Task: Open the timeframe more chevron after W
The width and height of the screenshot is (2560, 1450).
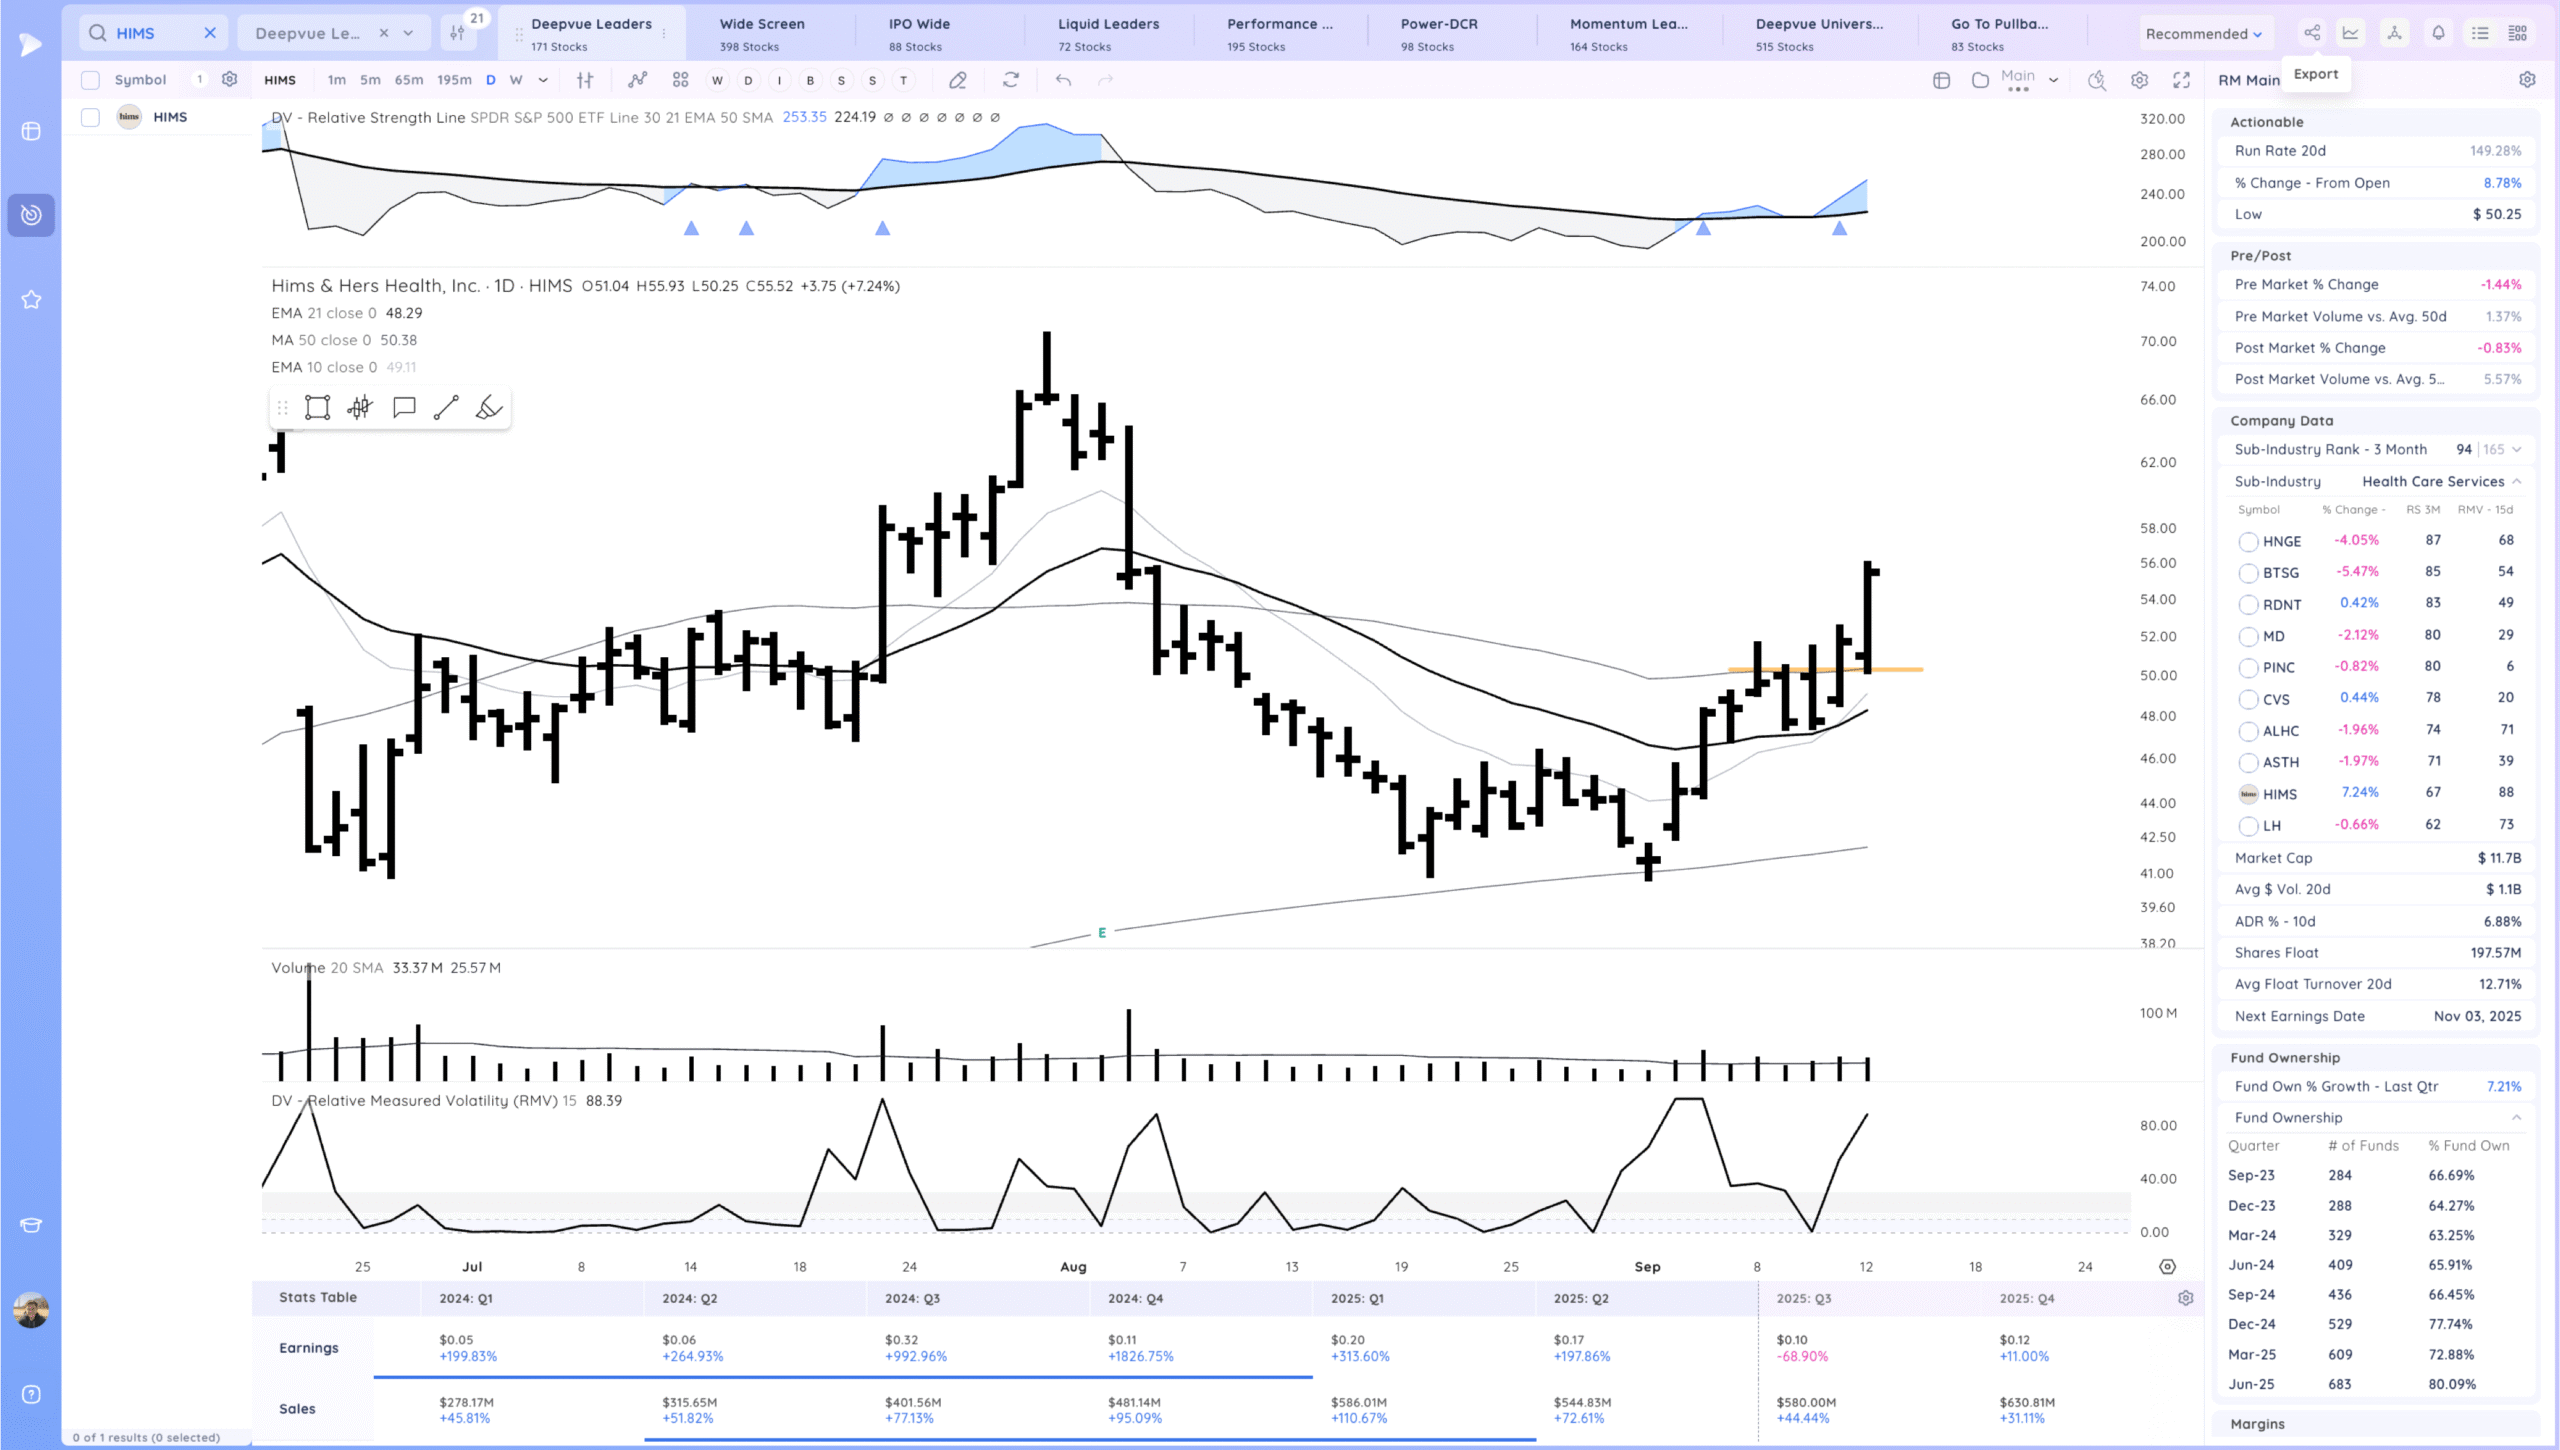Action: pyautogui.click(x=543, y=80)
